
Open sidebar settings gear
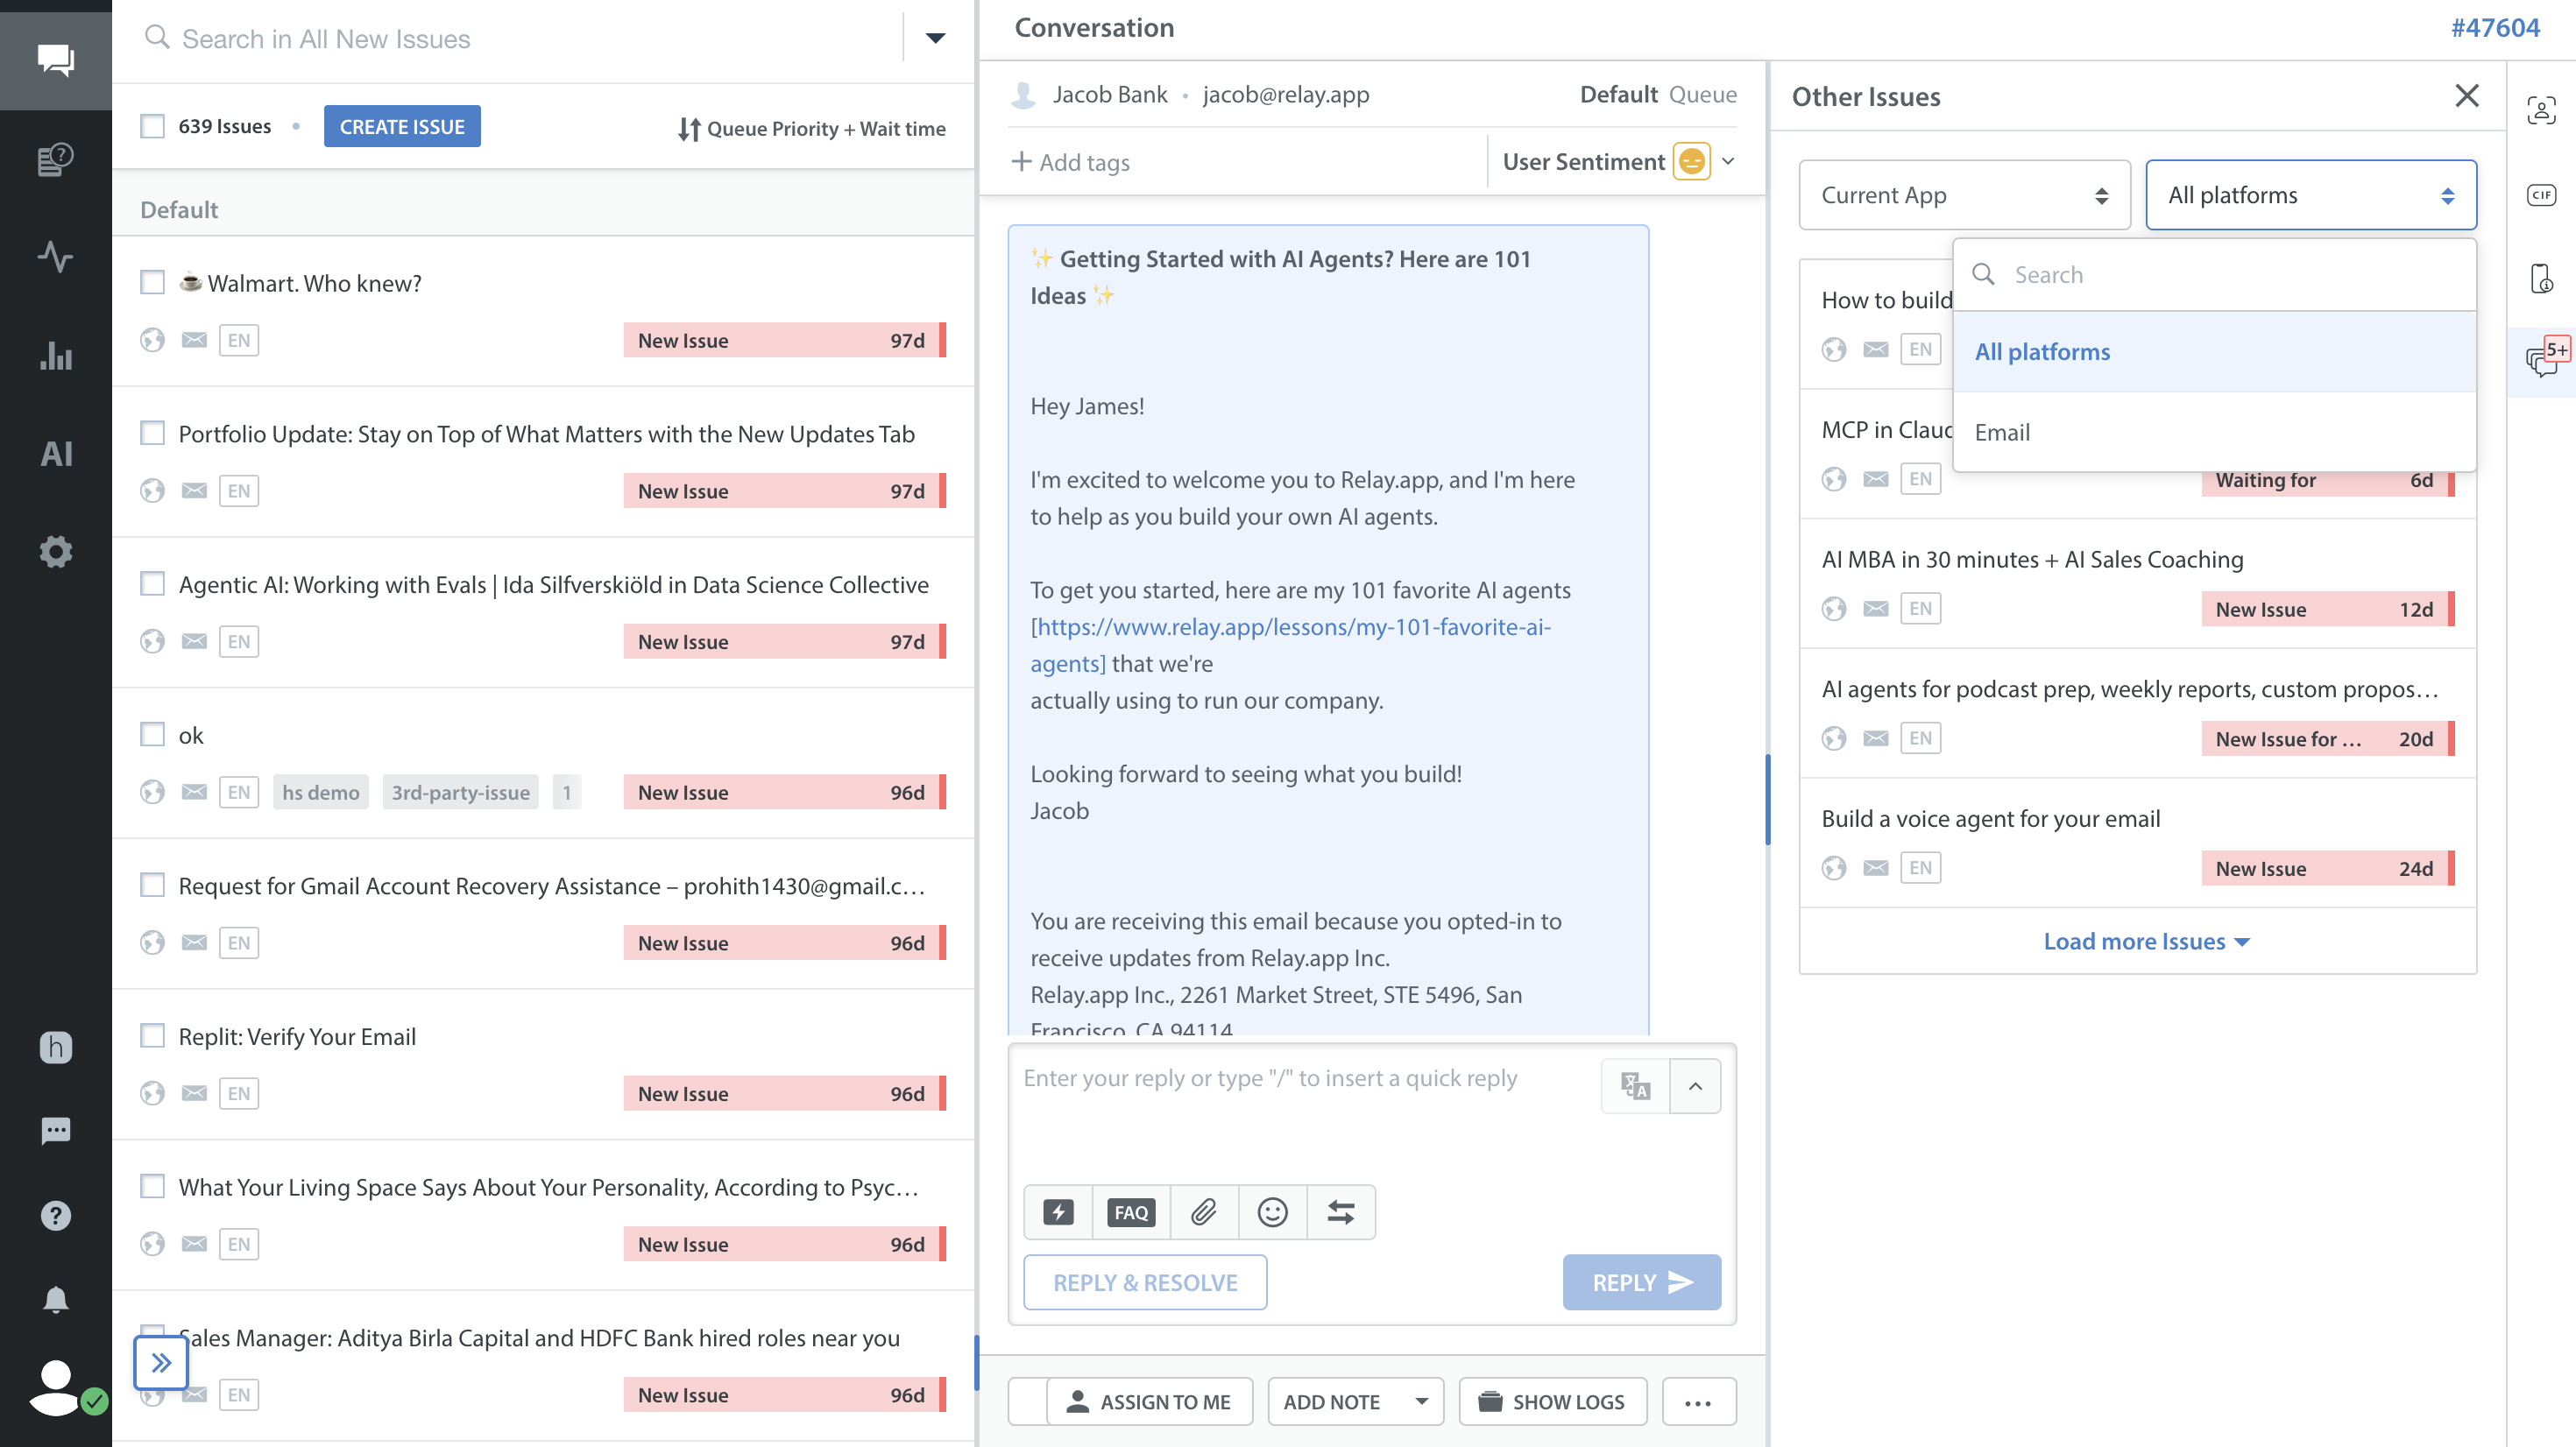pyautogui.click(x=56, y=551)
